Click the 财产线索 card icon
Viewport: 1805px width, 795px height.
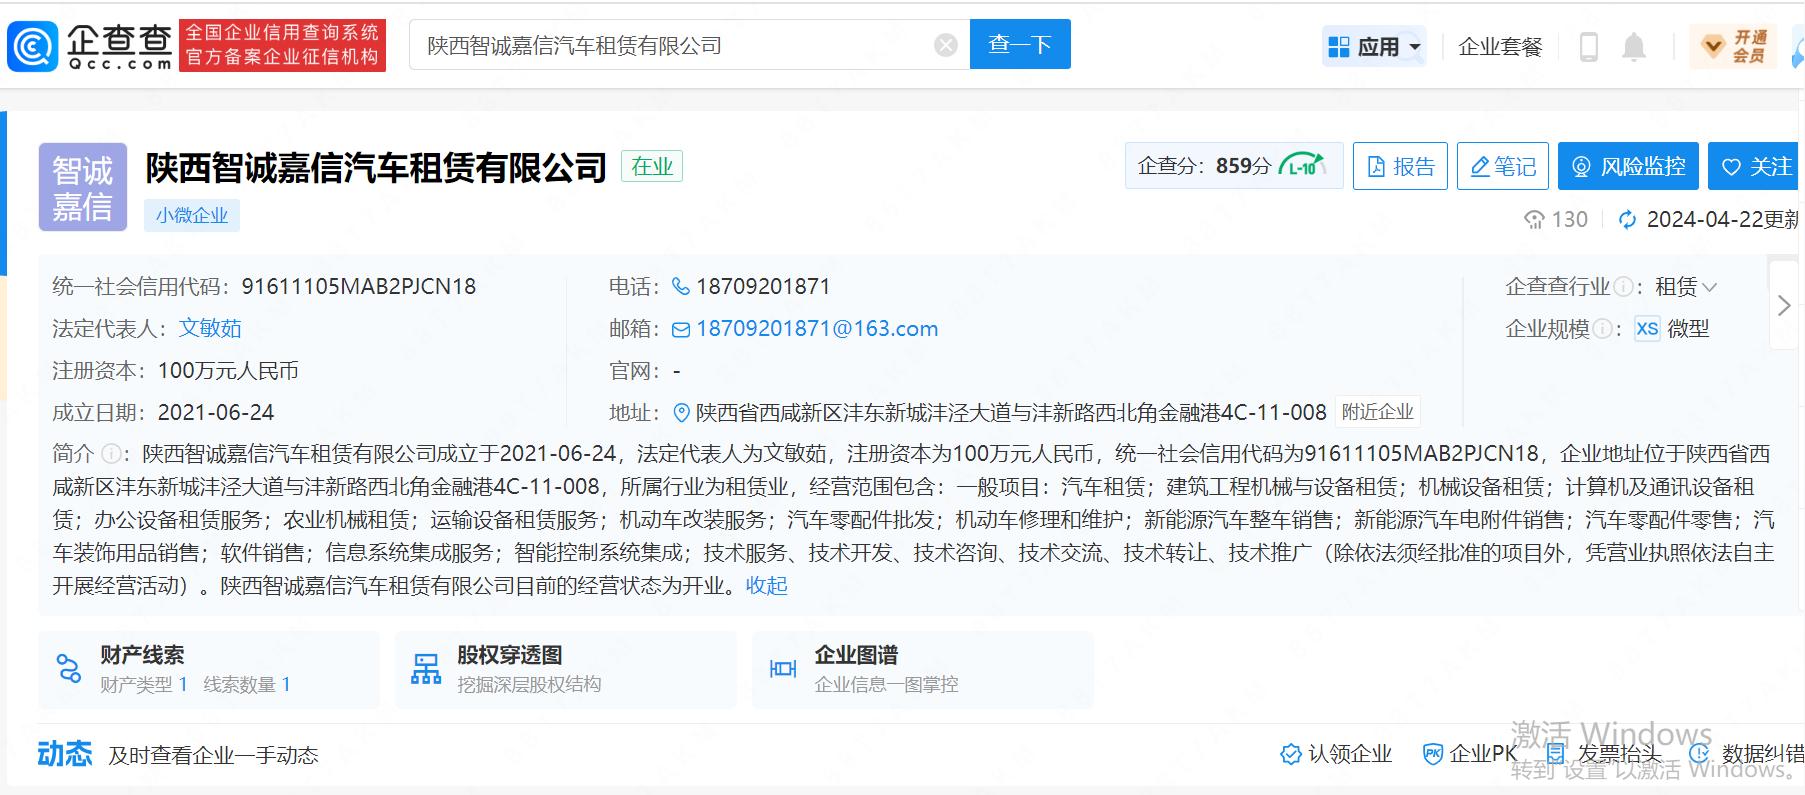click(68, 669)
